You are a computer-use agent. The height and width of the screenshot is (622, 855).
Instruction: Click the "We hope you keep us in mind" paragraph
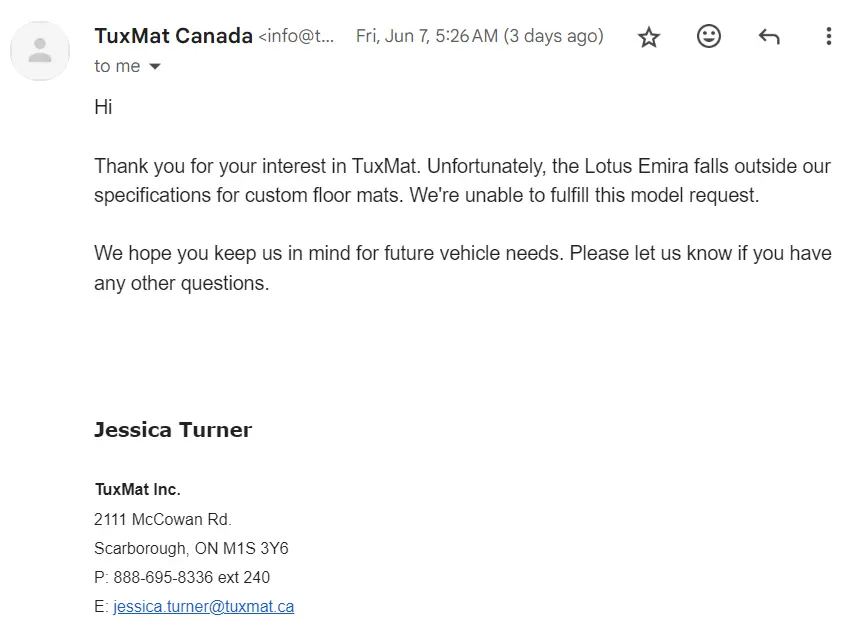click(462, 268)
